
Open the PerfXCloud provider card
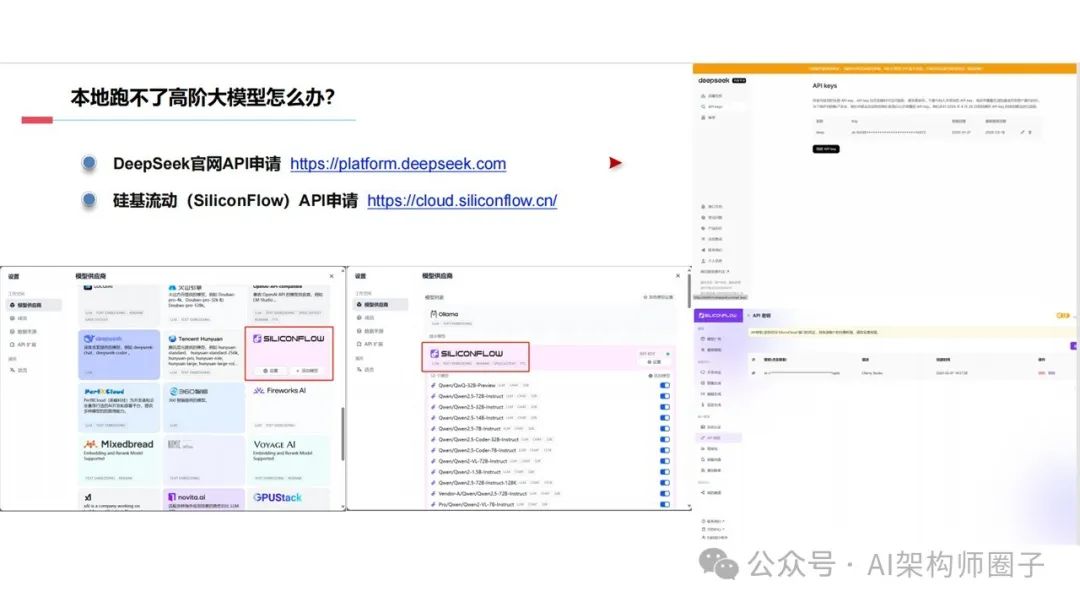click(119, 406)
